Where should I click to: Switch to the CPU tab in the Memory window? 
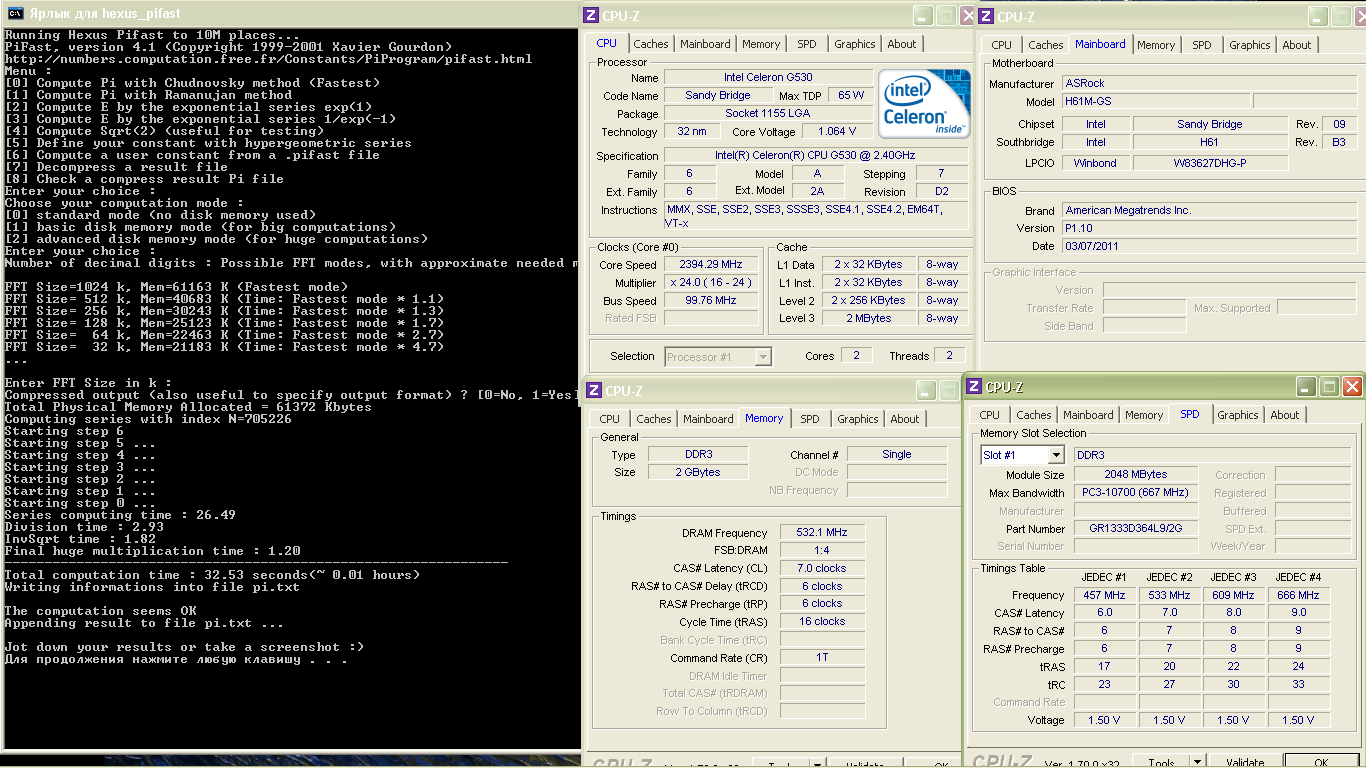click(610, 419)
